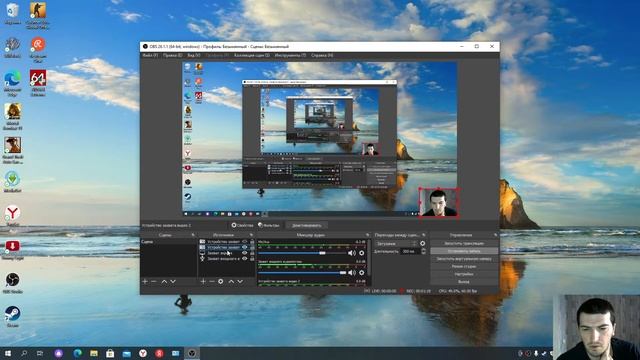Open Свойства of the selected source
The width and height of the screenshot is (640, 360).
click(x=242, y=225)
